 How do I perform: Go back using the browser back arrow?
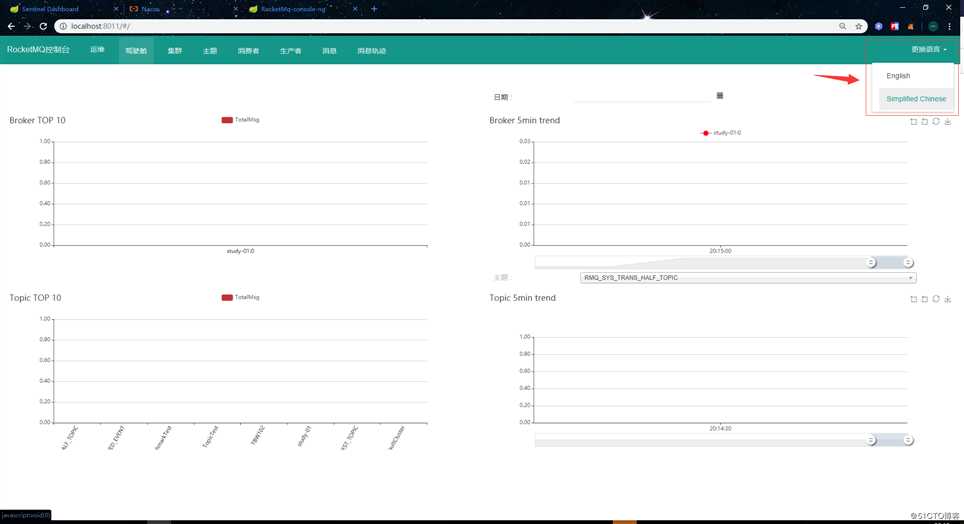11,26
